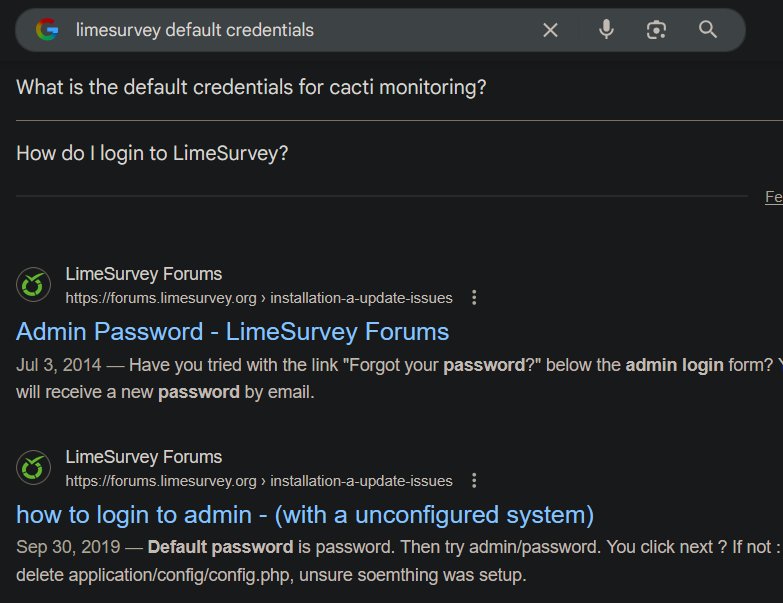Click 'LimeSurvey Forums' site name of second result

click(144, 457)
